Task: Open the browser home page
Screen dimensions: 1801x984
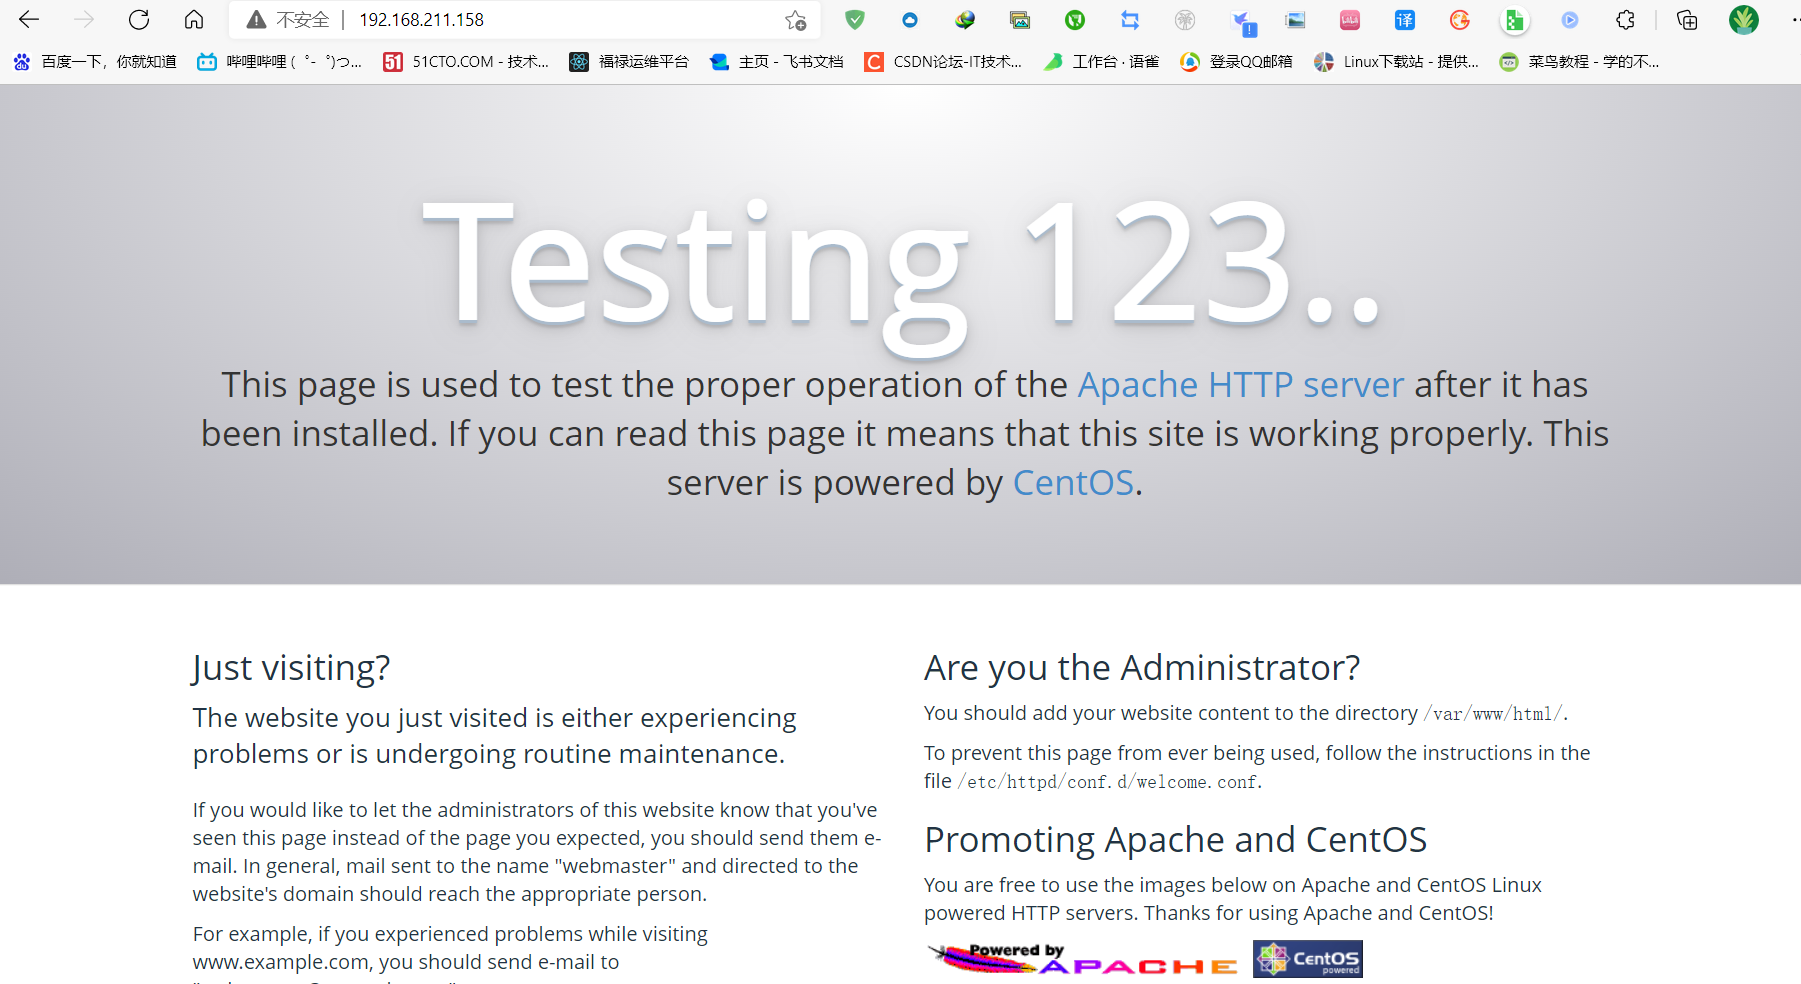Action: click(x=194, y=19)
